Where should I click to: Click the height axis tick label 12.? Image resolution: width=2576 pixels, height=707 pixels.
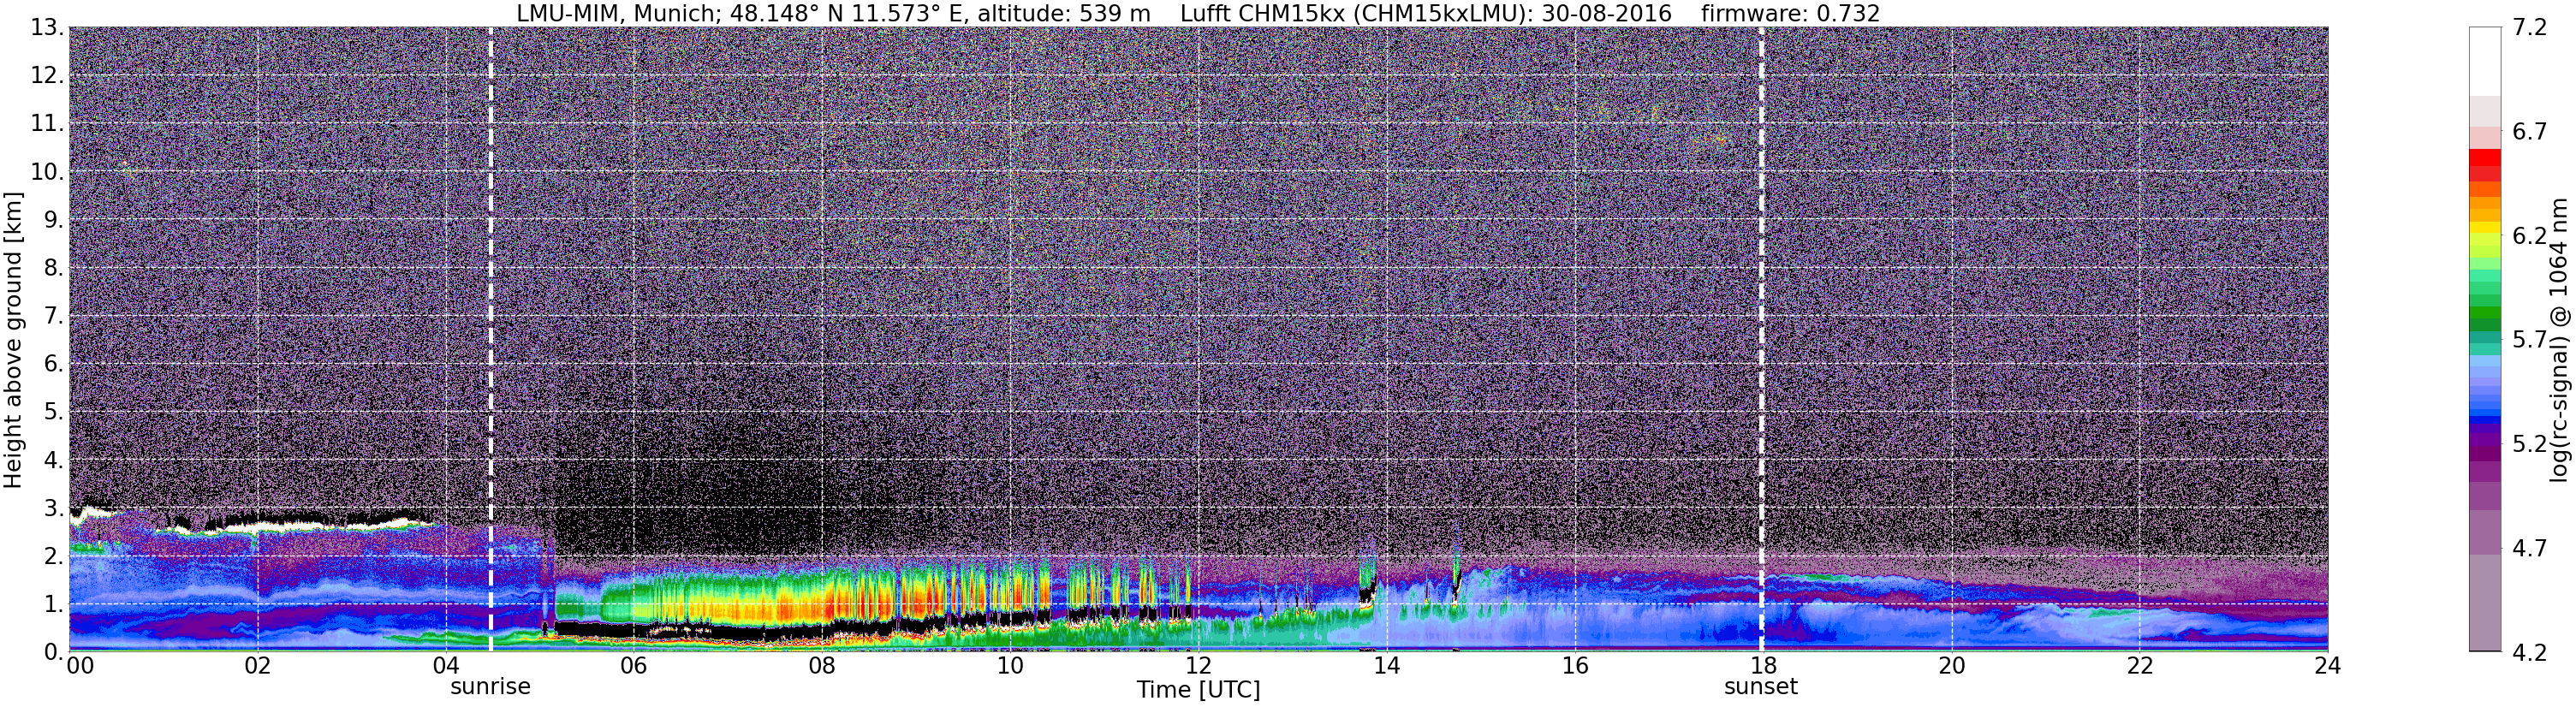47,76
